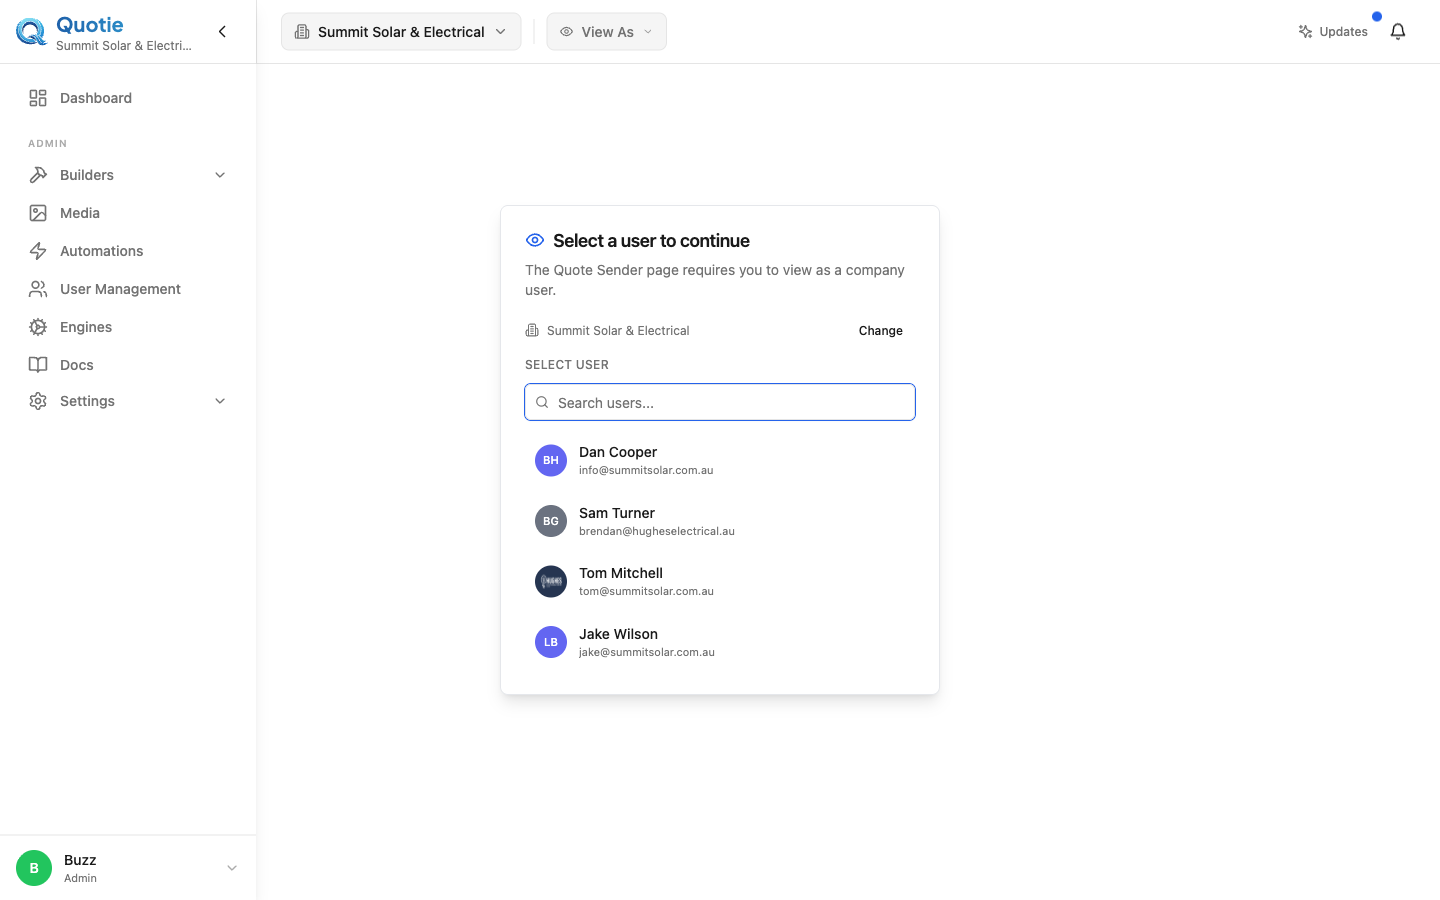Click the Media image icon
This screenshot has height=900, width=1440.
tap(38, 213)
